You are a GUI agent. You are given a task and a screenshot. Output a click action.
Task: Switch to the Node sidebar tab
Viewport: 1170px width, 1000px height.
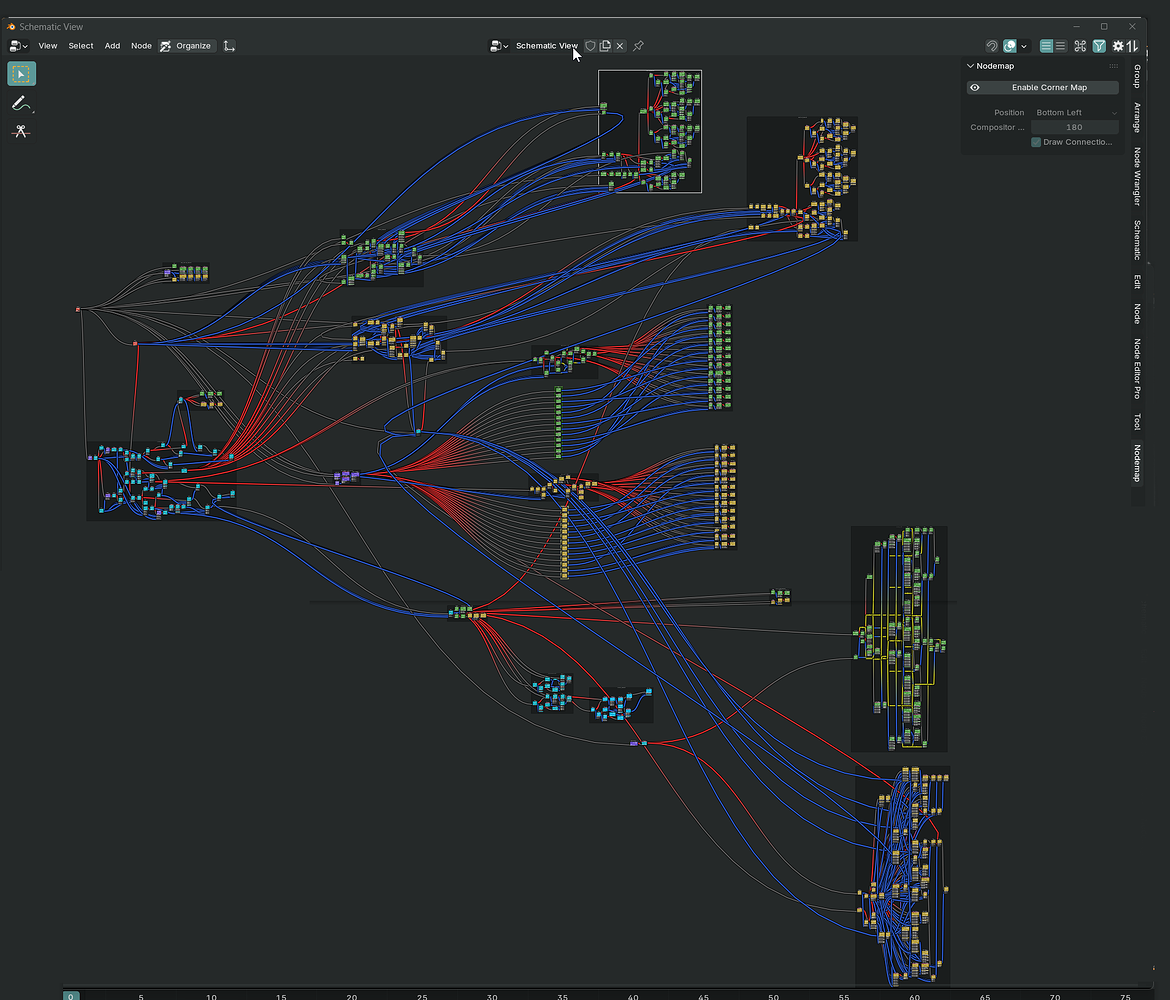click(1137, 313)
